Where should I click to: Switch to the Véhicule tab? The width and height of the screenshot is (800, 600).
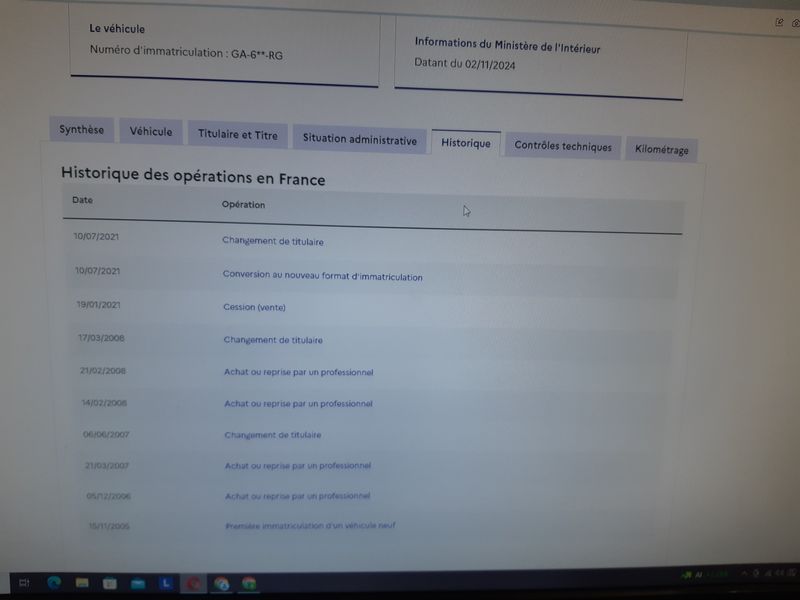point(151,132)
